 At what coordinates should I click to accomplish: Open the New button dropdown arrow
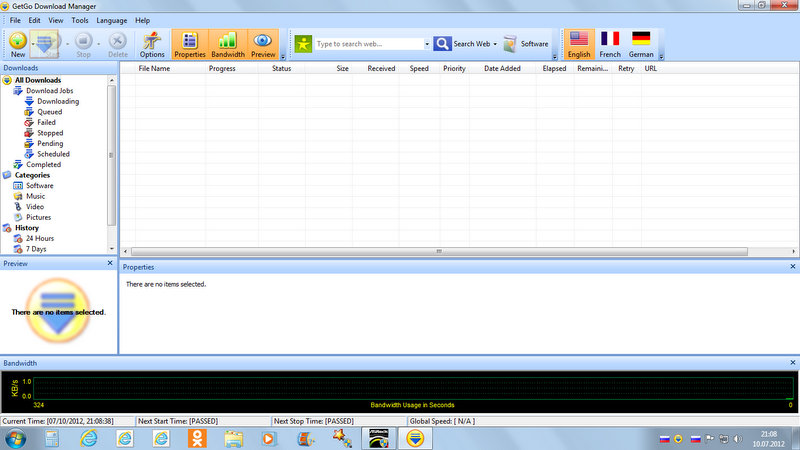coord(32,44)
